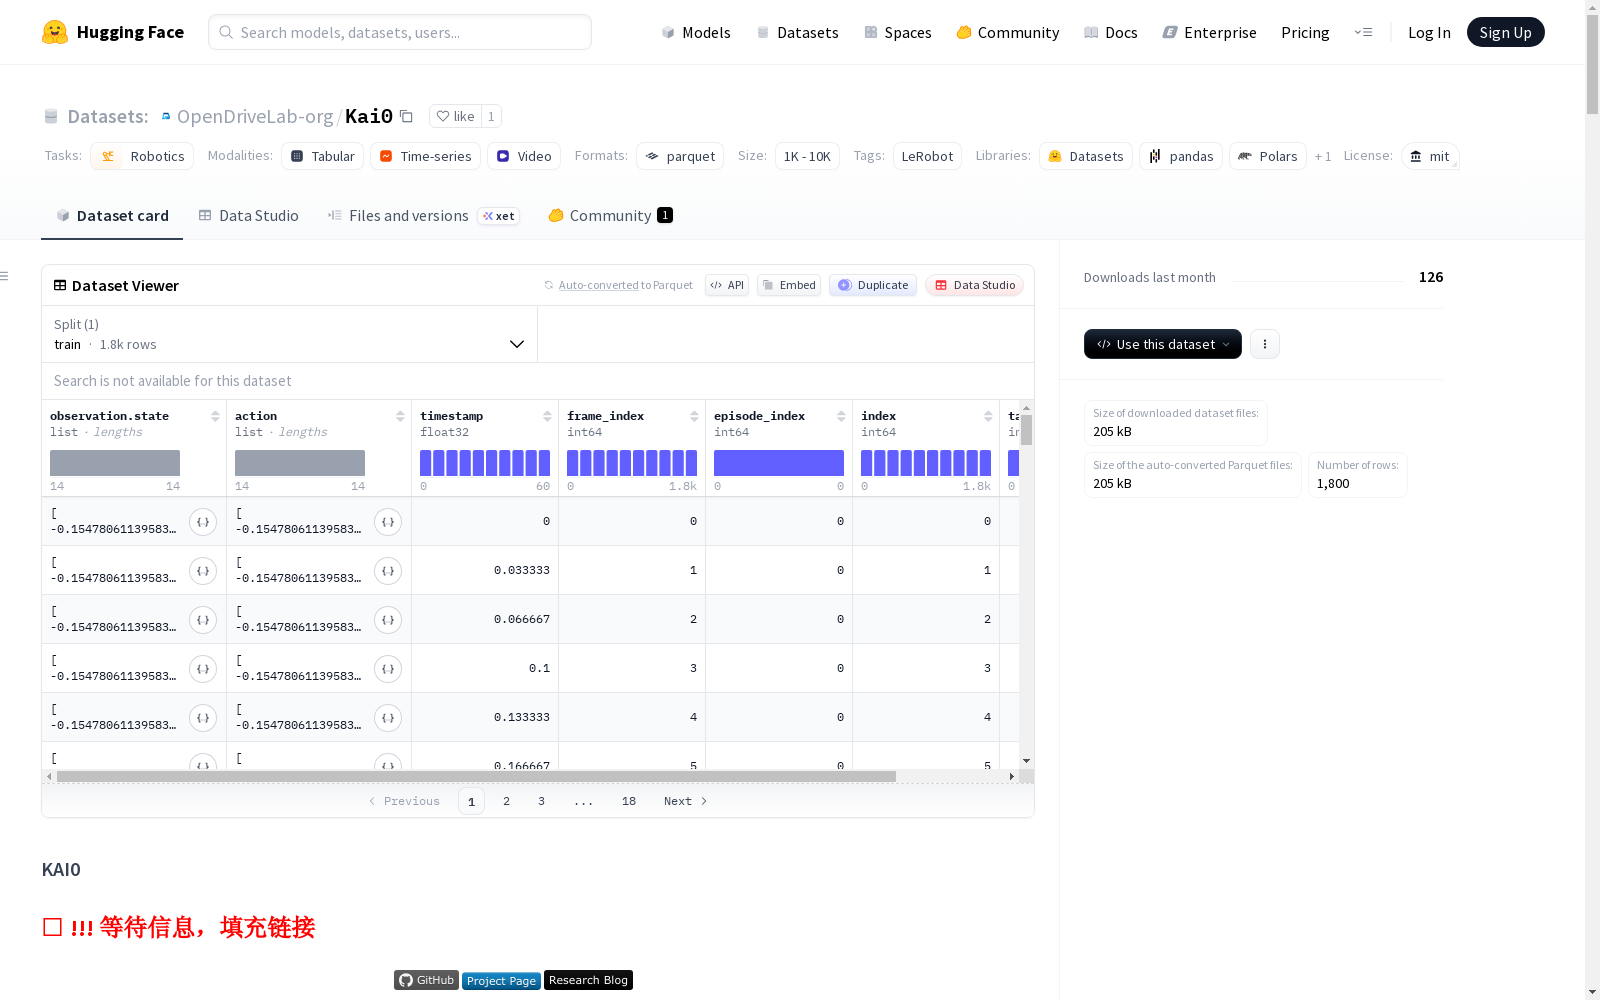Sort by frame_index column arrows
The height and width of the screenshot is (1000, 1600).
pyautogui.click(x=694, y=416)
